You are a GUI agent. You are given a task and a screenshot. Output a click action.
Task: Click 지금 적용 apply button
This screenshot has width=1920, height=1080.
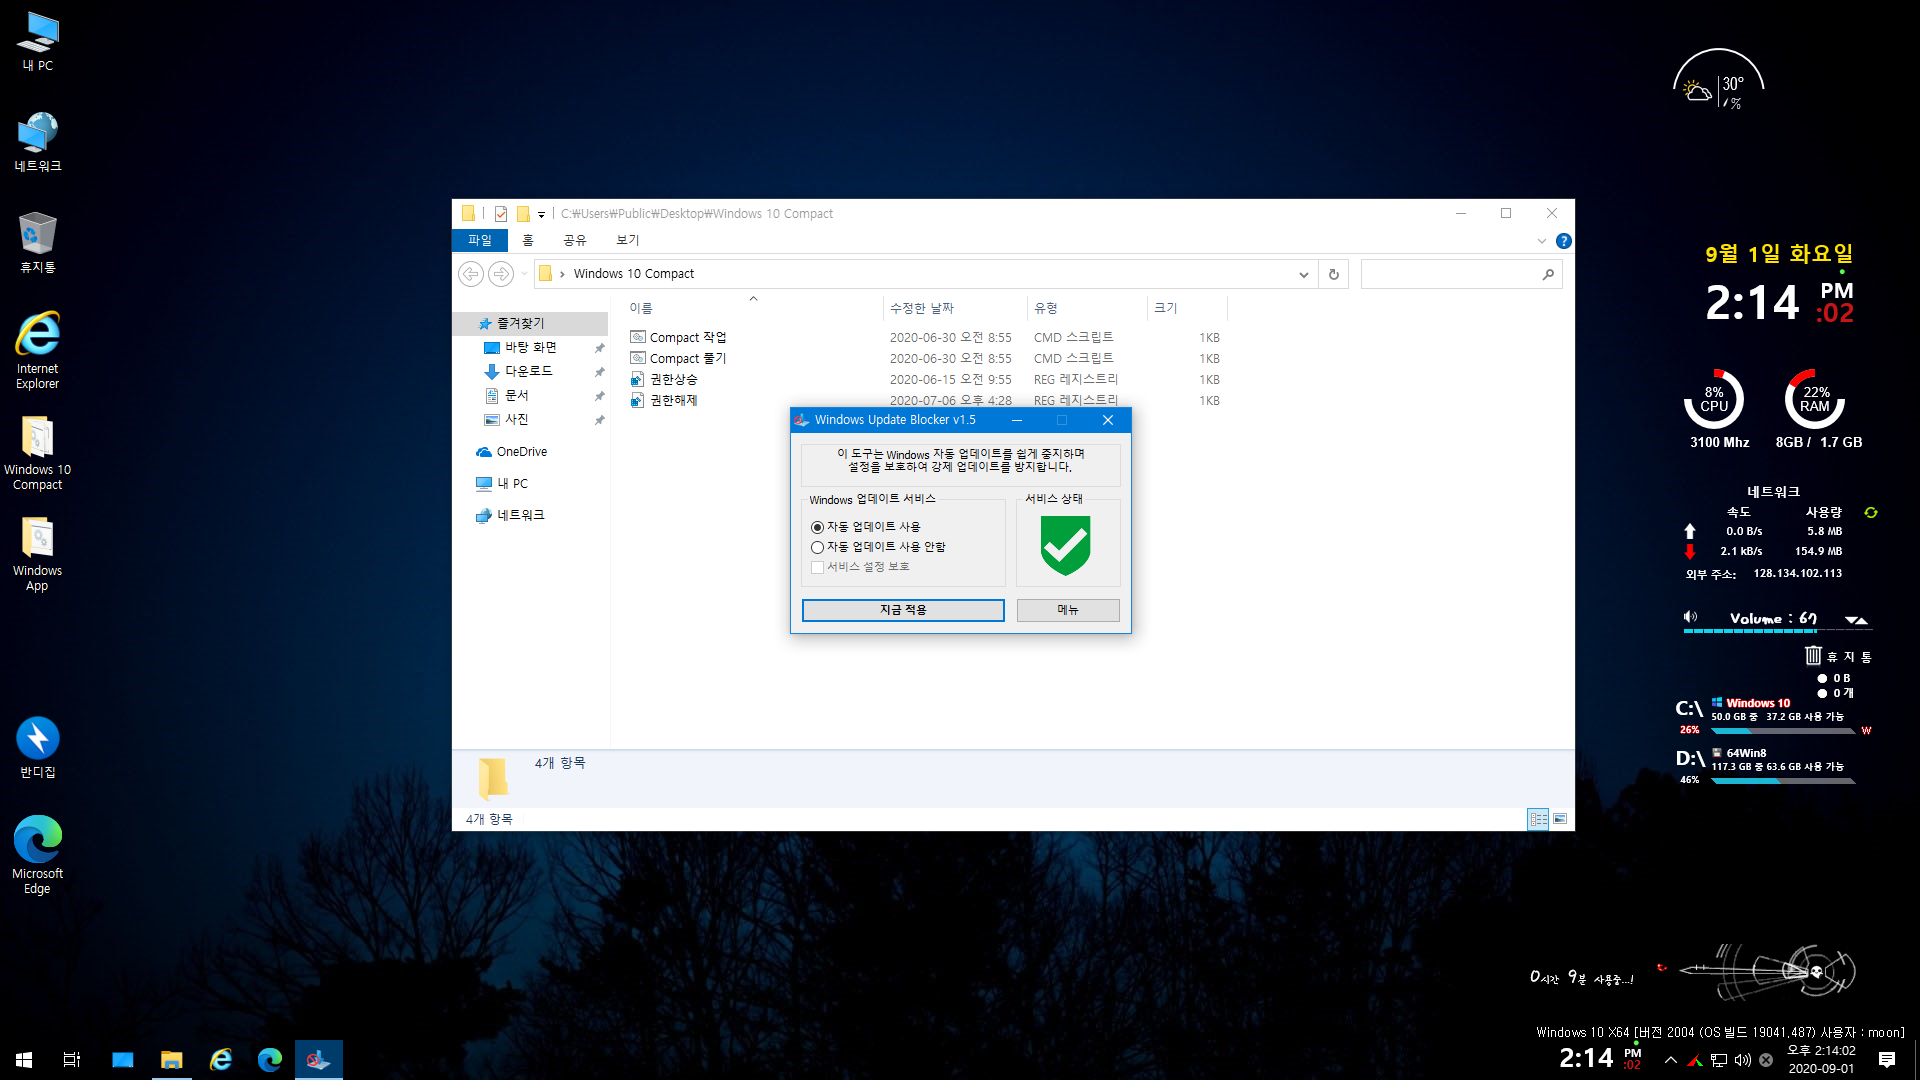click(x=903, y=610)
